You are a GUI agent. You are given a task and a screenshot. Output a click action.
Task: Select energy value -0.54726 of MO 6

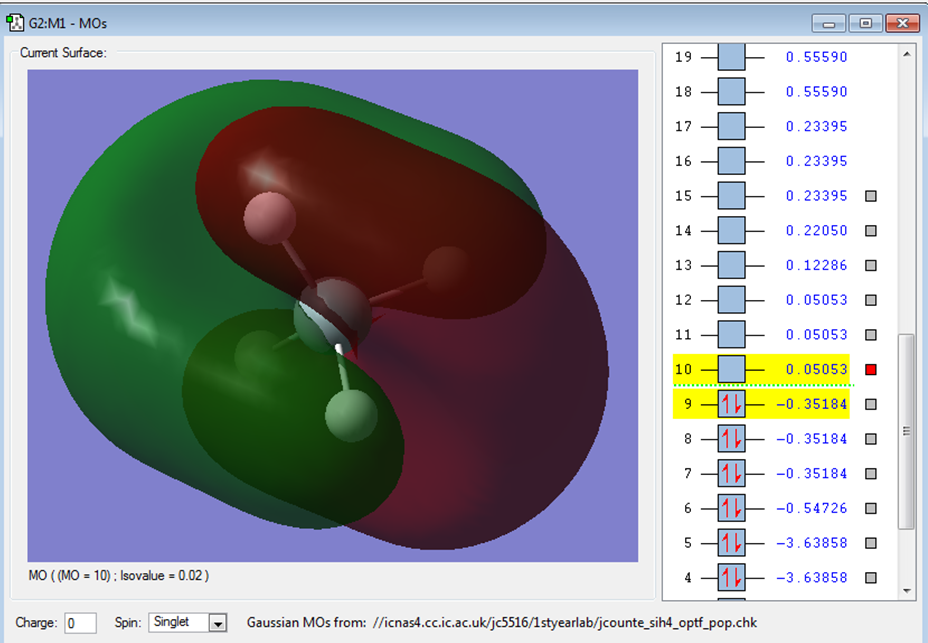[811, 509]
